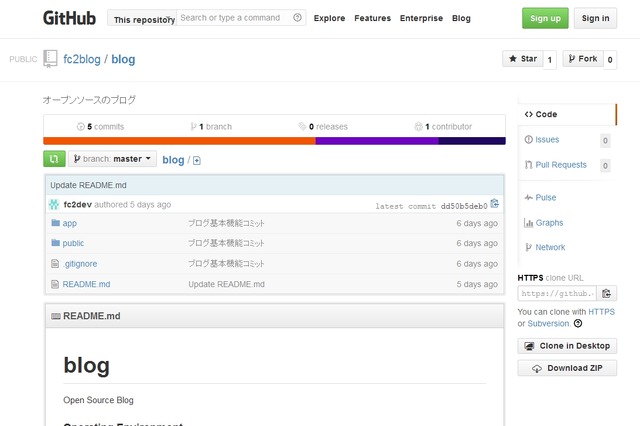Image resolution: width=640 pixels, height=426 pixels.
Task: Click the Clone in Desktop button
Action: [567, 346]
